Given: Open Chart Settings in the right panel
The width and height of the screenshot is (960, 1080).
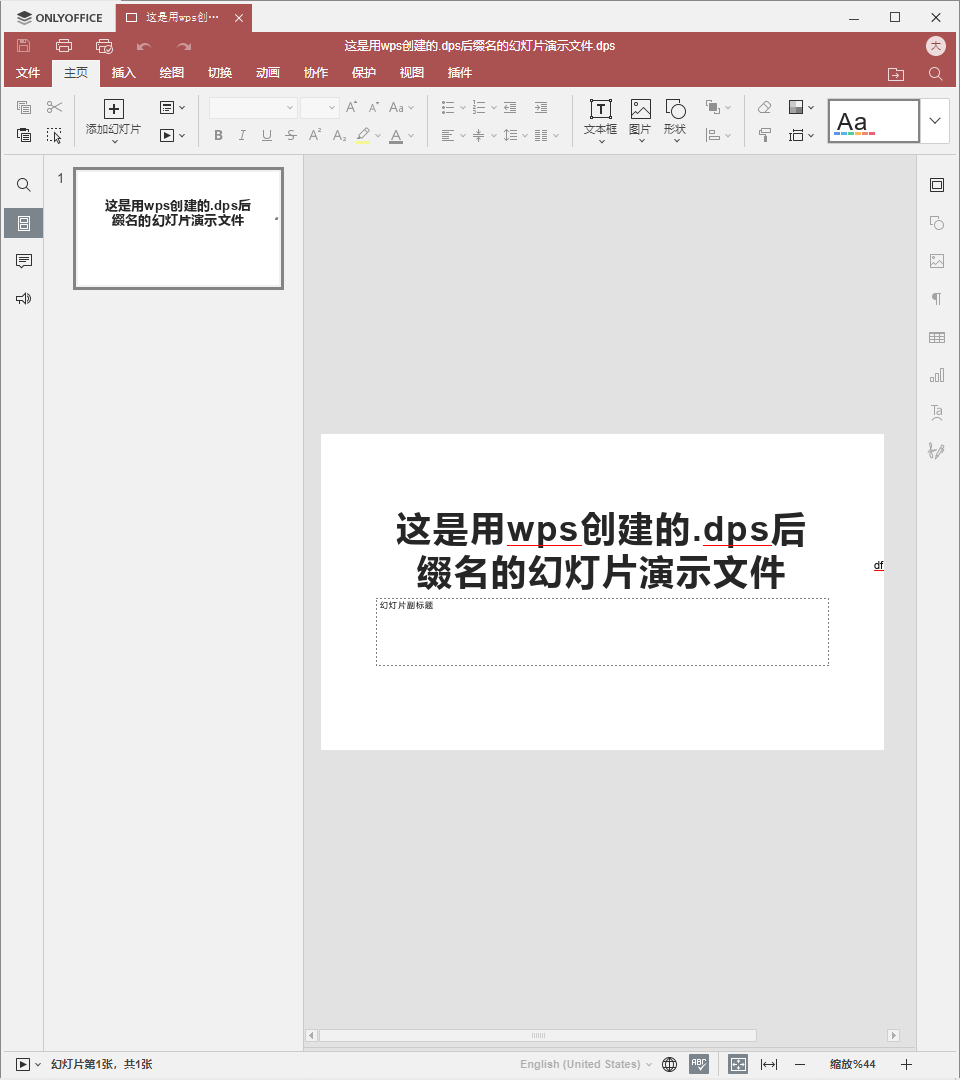Looking at the screenshot, I should tap(936, 375).
